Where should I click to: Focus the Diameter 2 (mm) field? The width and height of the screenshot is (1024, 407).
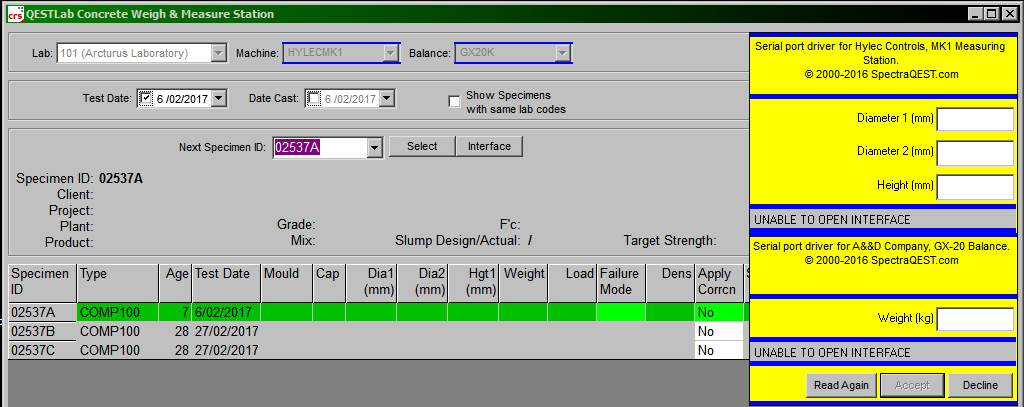pyautogui.click(x=974, y=153)
